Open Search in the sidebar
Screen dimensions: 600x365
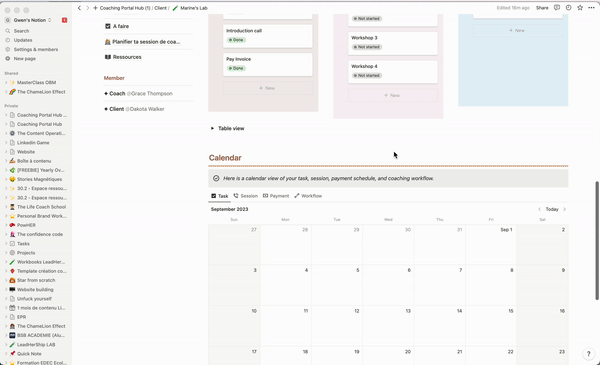(21, 31)
